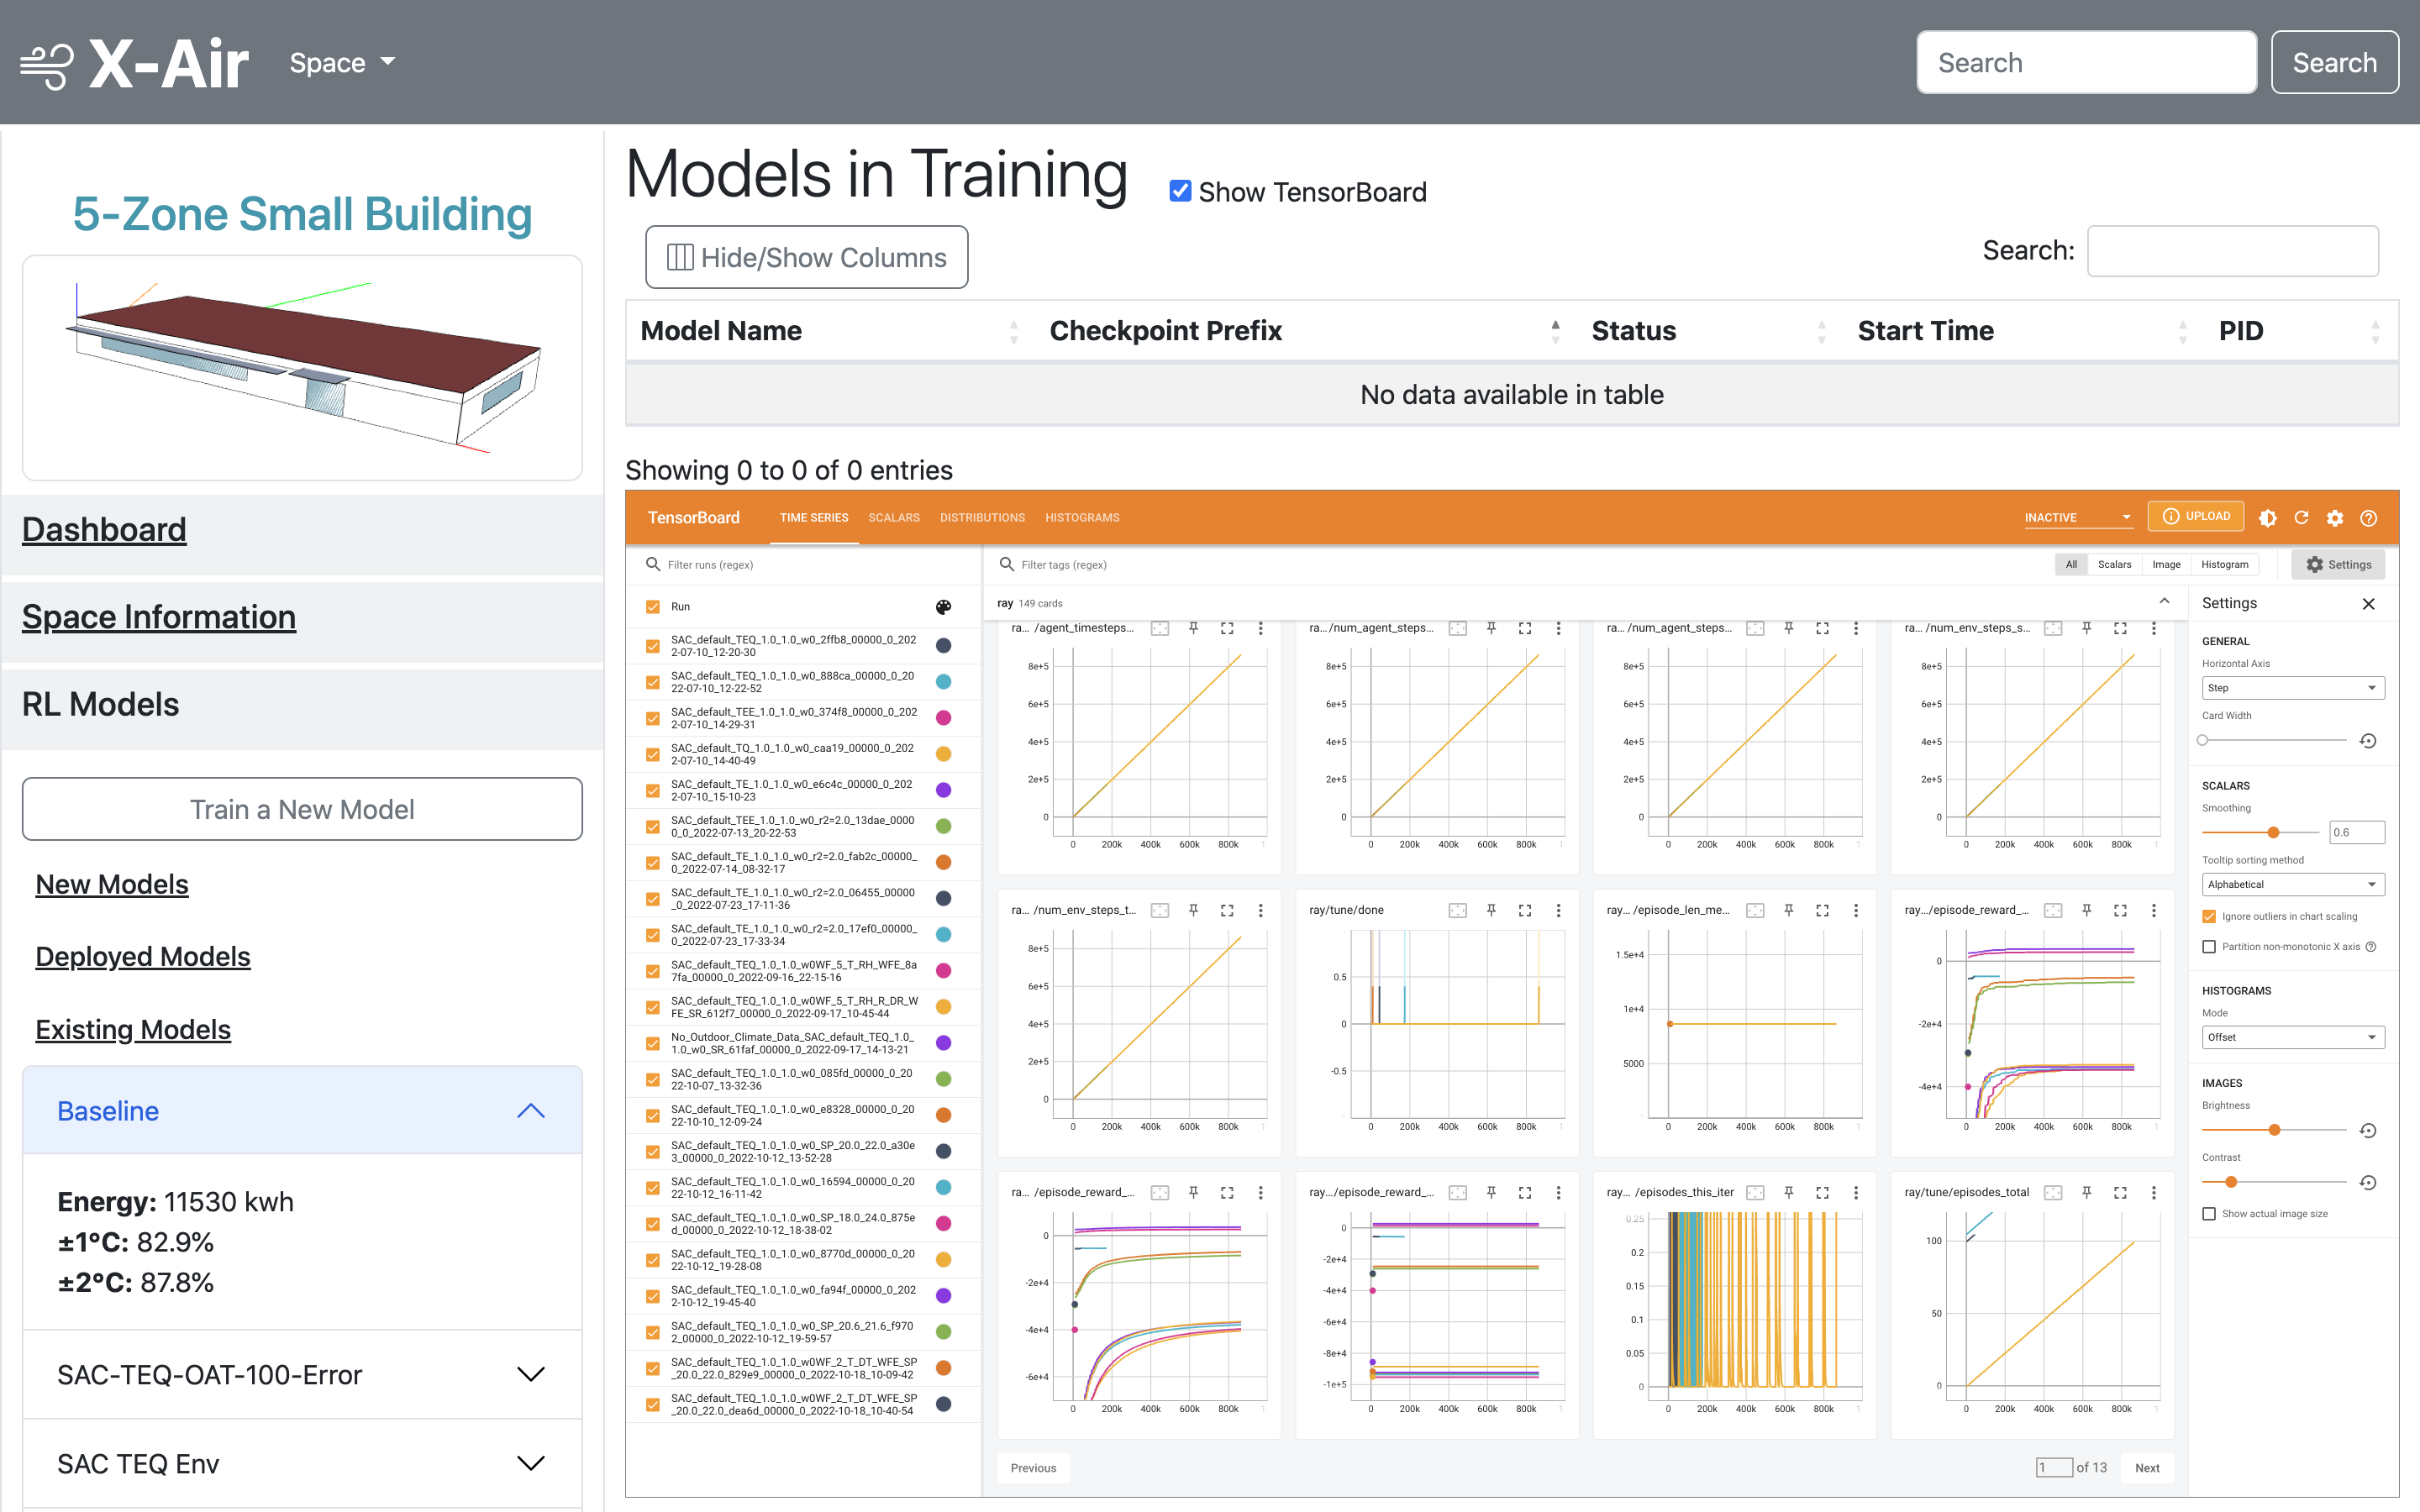Open TensorBoard dark mode toggle icon

point(2268,518)
